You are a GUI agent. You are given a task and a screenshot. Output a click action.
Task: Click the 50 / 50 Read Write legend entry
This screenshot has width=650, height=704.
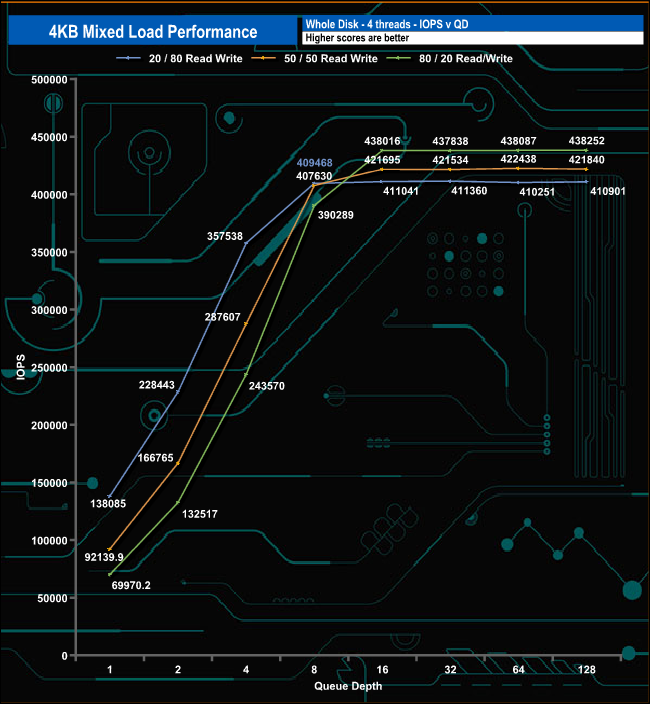click(315, 58)
